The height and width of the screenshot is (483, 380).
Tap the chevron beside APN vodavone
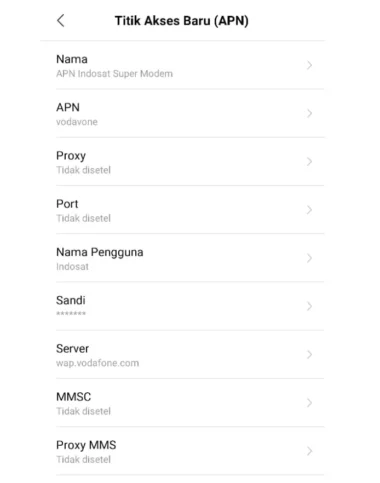point(309,113)
